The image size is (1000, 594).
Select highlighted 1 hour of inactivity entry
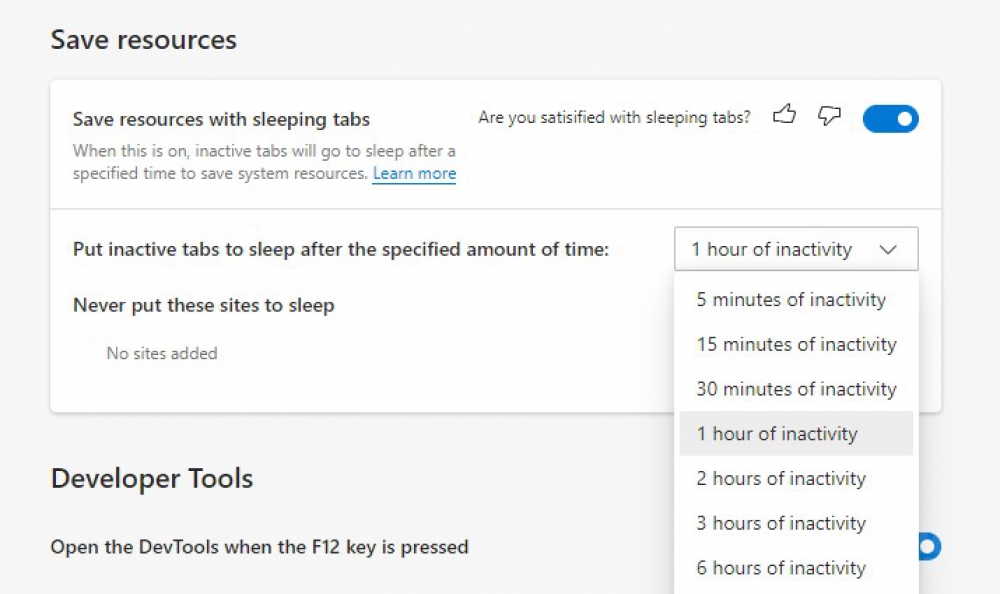pos(796,433)
